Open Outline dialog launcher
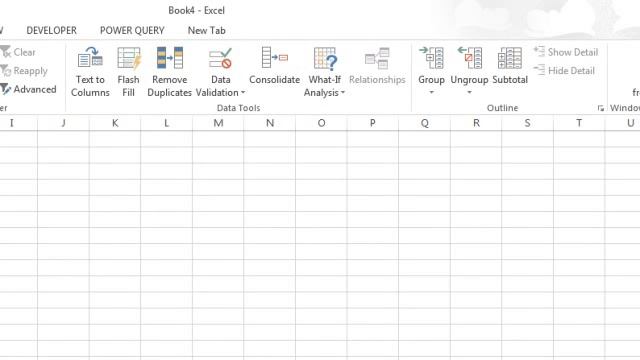640x360 pixels. [x=600, y=108]
